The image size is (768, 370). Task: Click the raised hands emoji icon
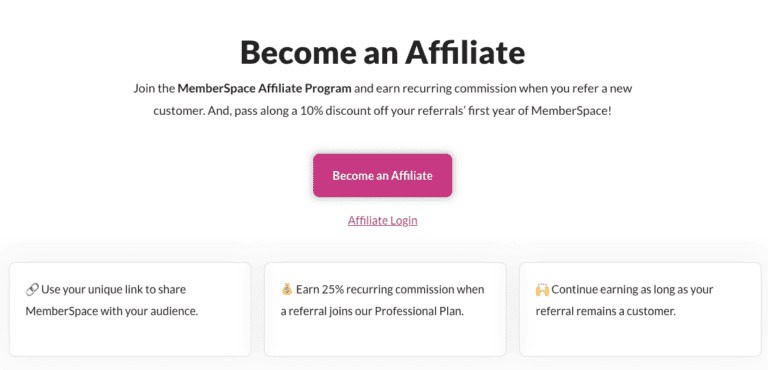[542, 290]
